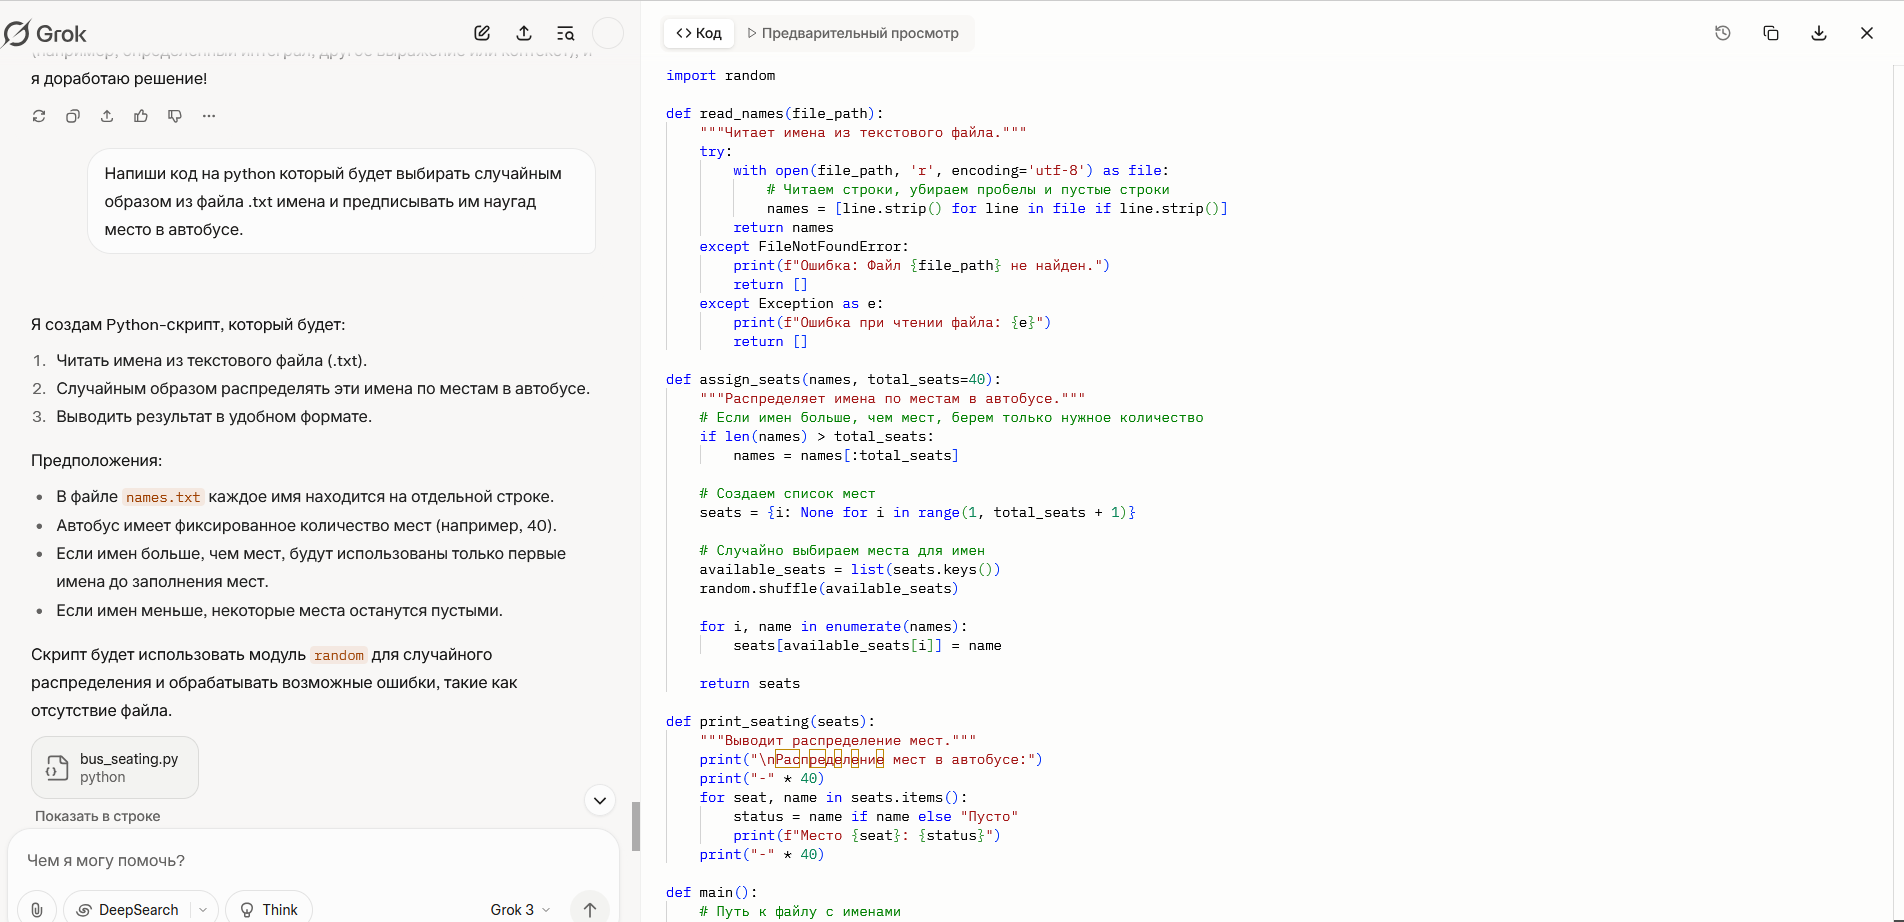Click 'def read_names(file_path):' line
1904x922 pixels.
(775, 113)
